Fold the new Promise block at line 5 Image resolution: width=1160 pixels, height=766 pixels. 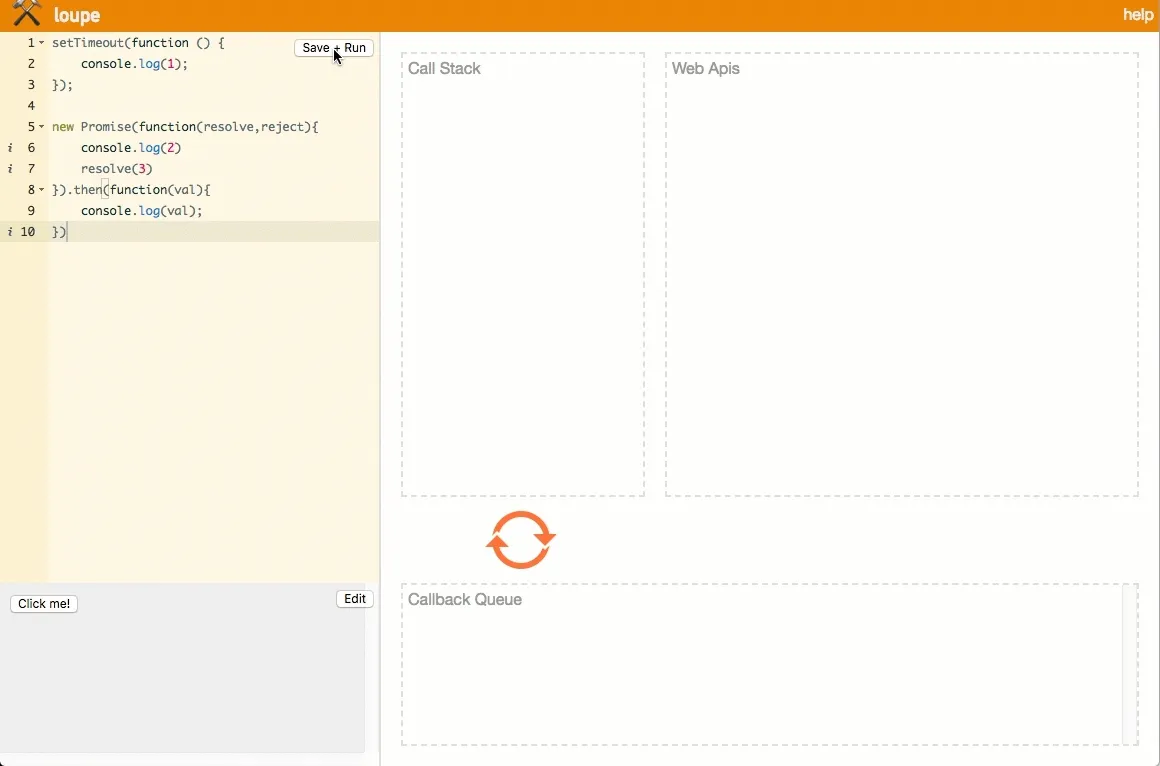coord(42,127)
